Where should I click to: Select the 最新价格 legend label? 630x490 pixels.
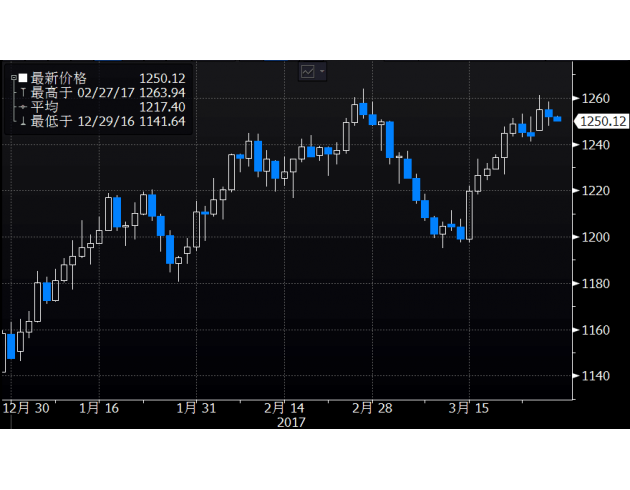point(59,78)
